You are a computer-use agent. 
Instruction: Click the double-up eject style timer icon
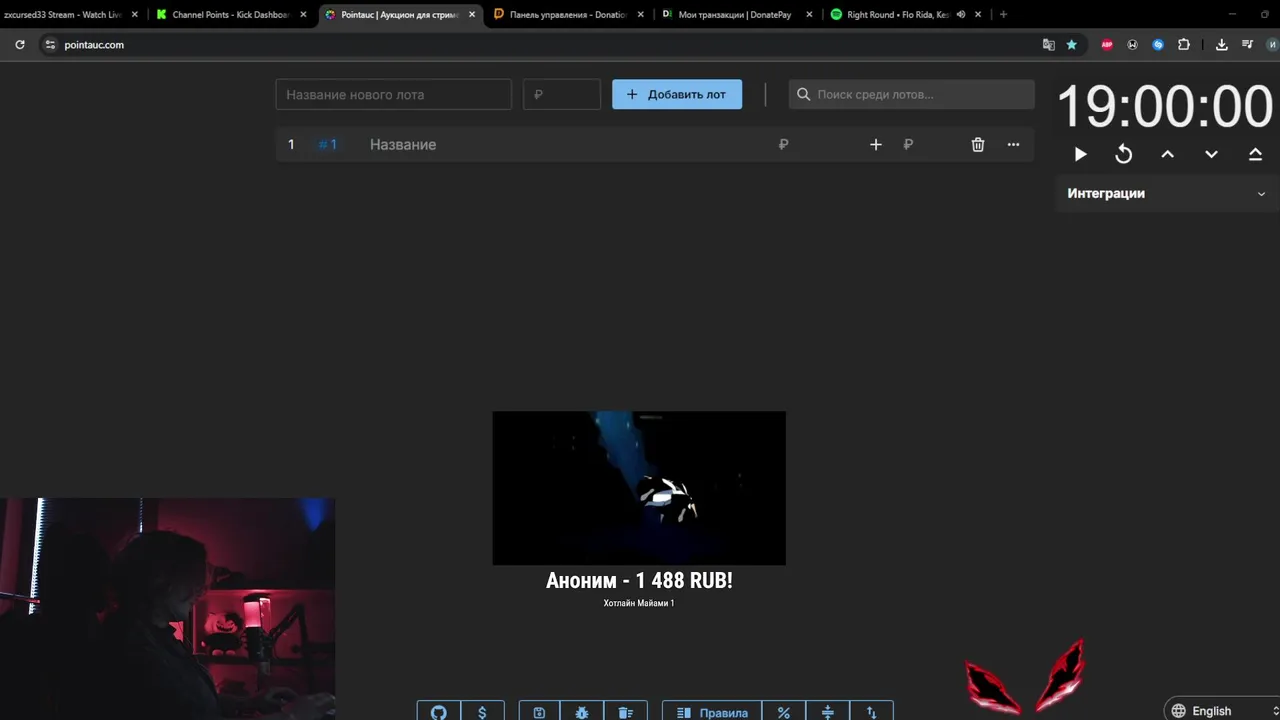(1255, 154)
